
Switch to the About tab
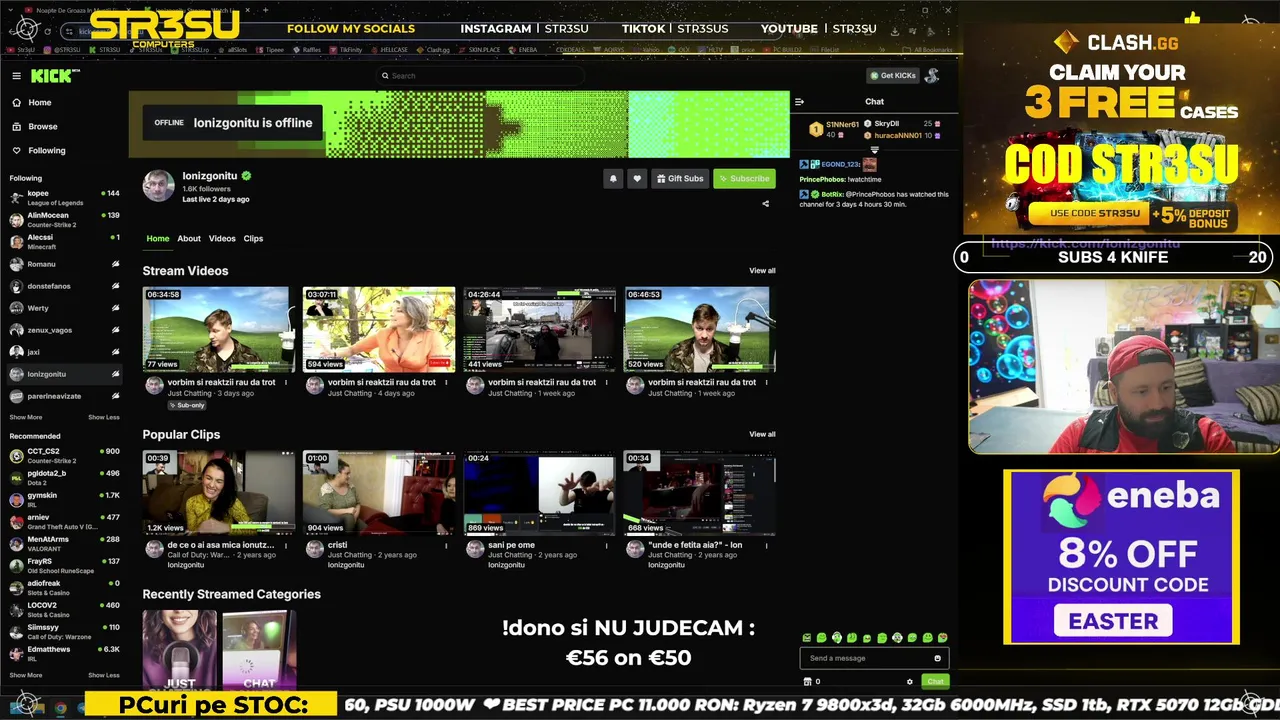tap(189, 239)
